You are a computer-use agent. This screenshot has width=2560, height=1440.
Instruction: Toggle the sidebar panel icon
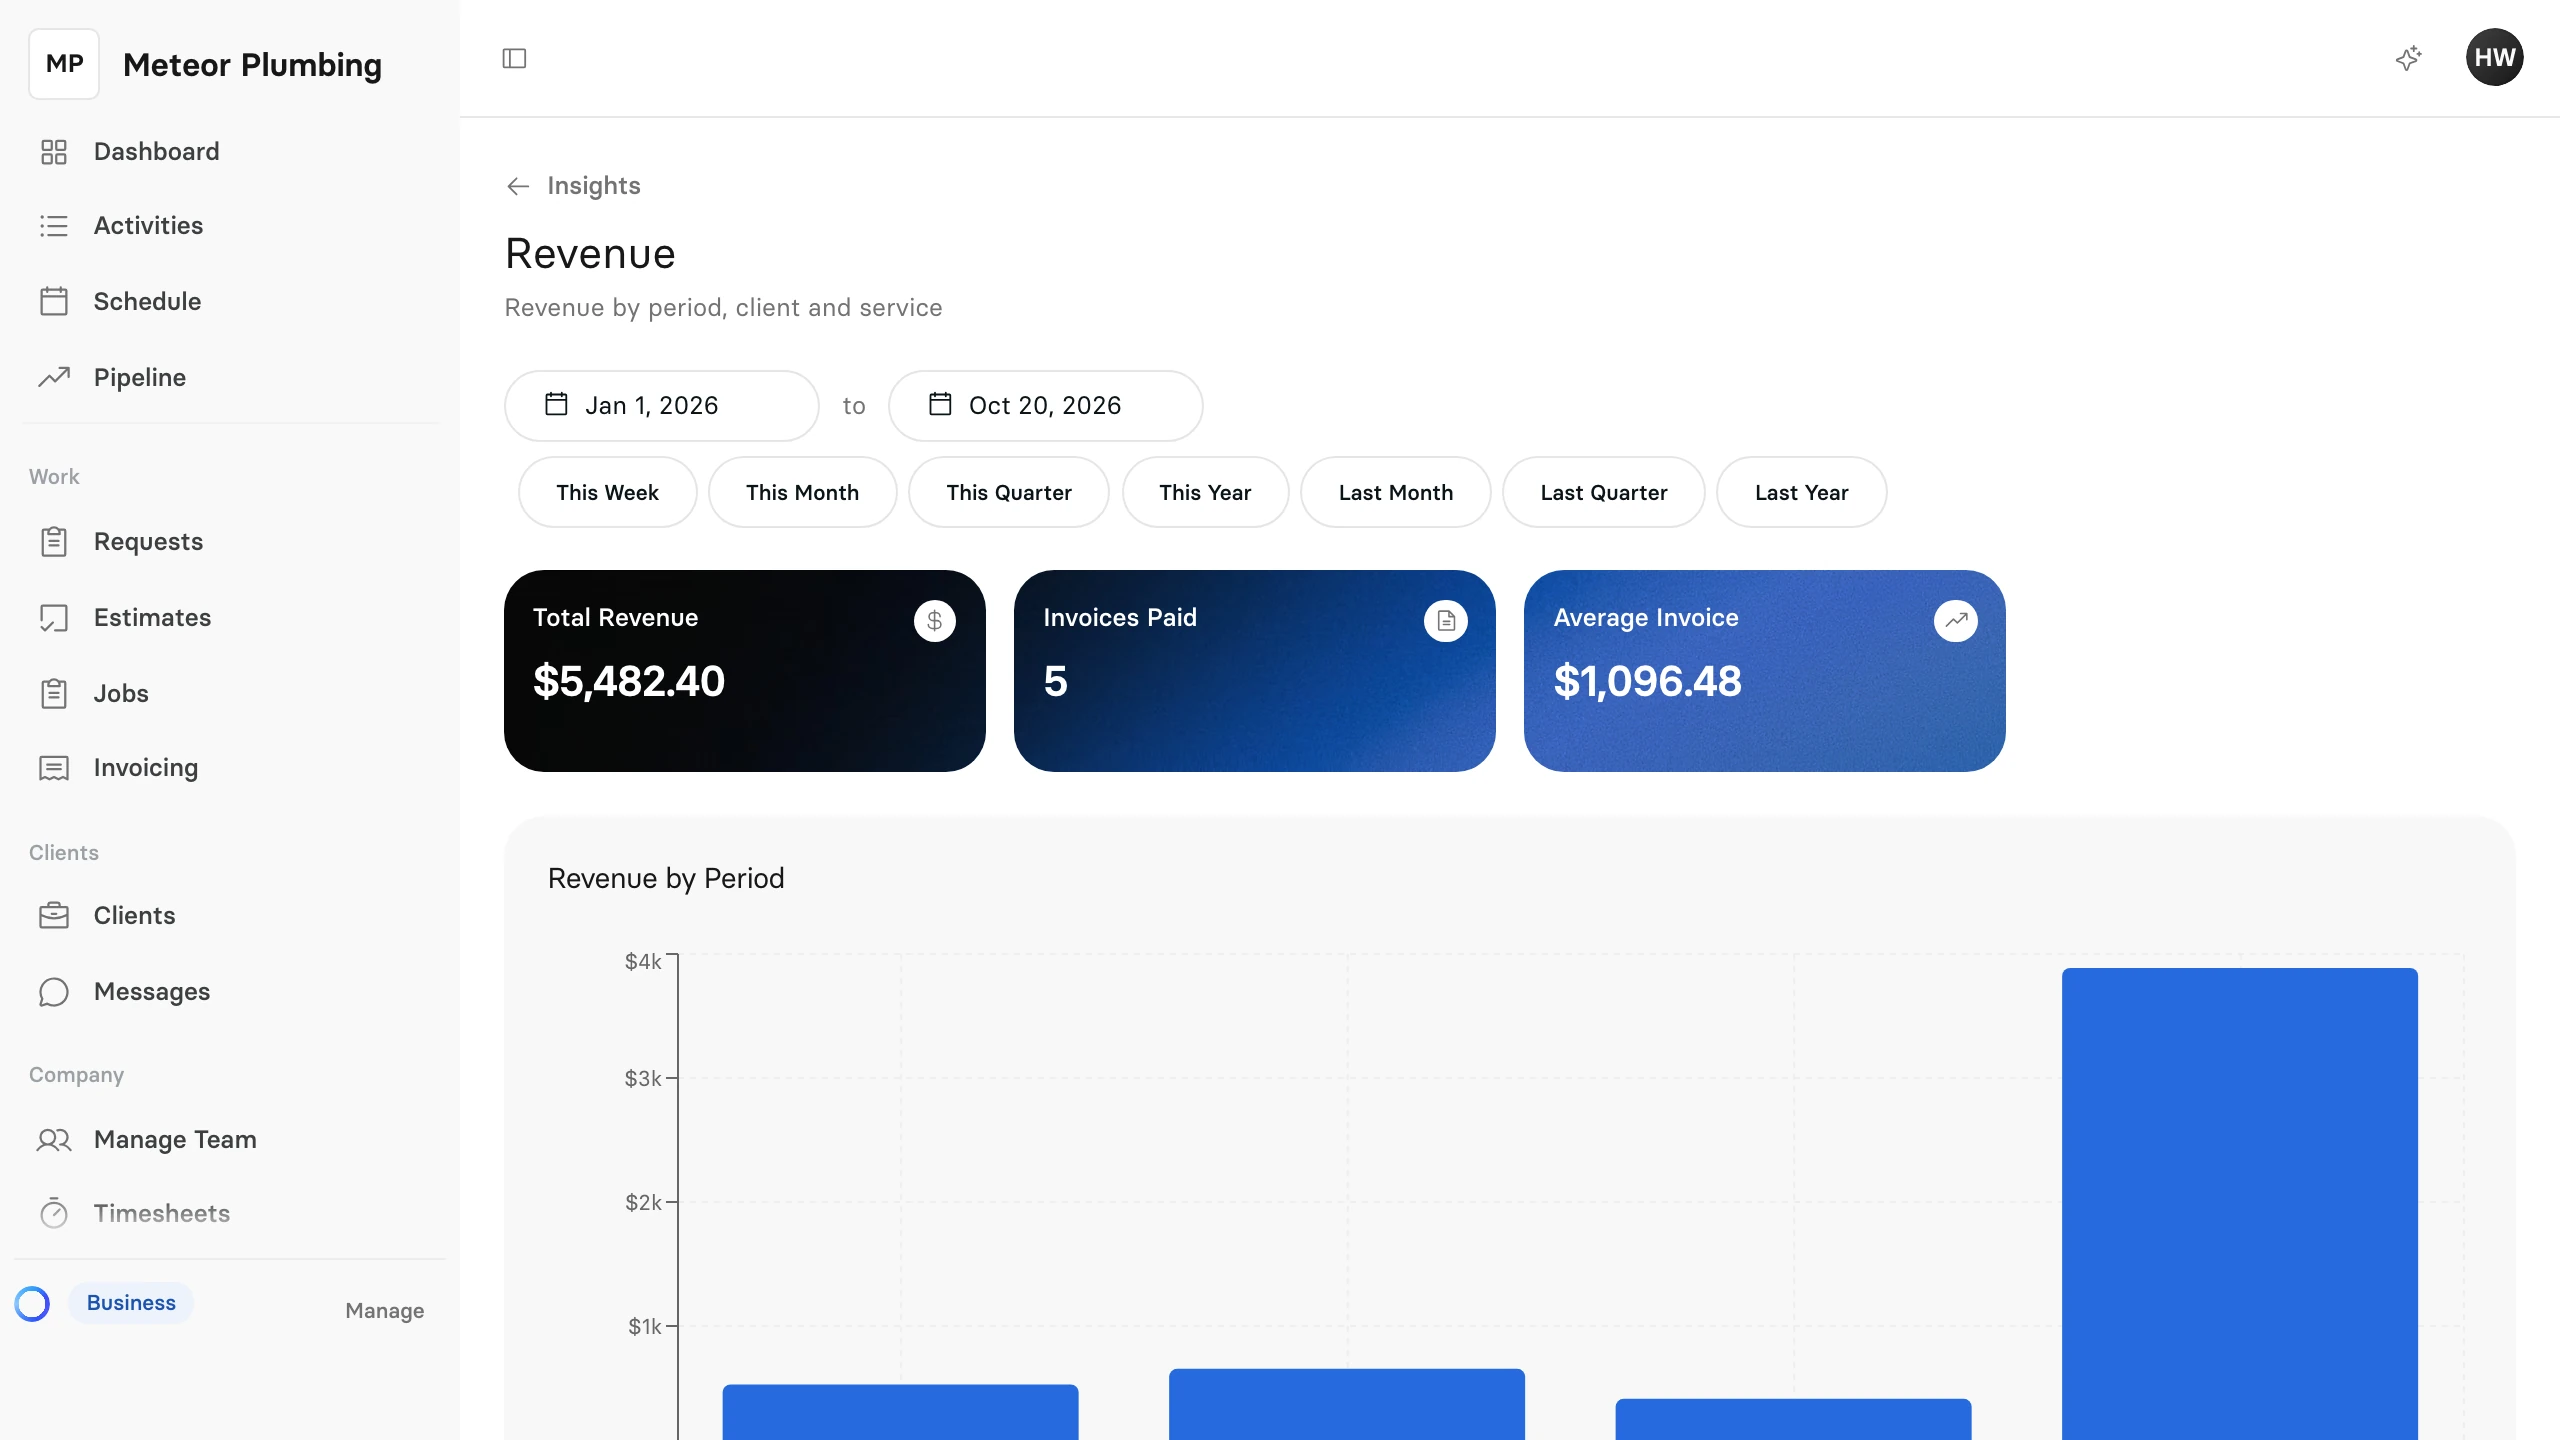point(514,59)
